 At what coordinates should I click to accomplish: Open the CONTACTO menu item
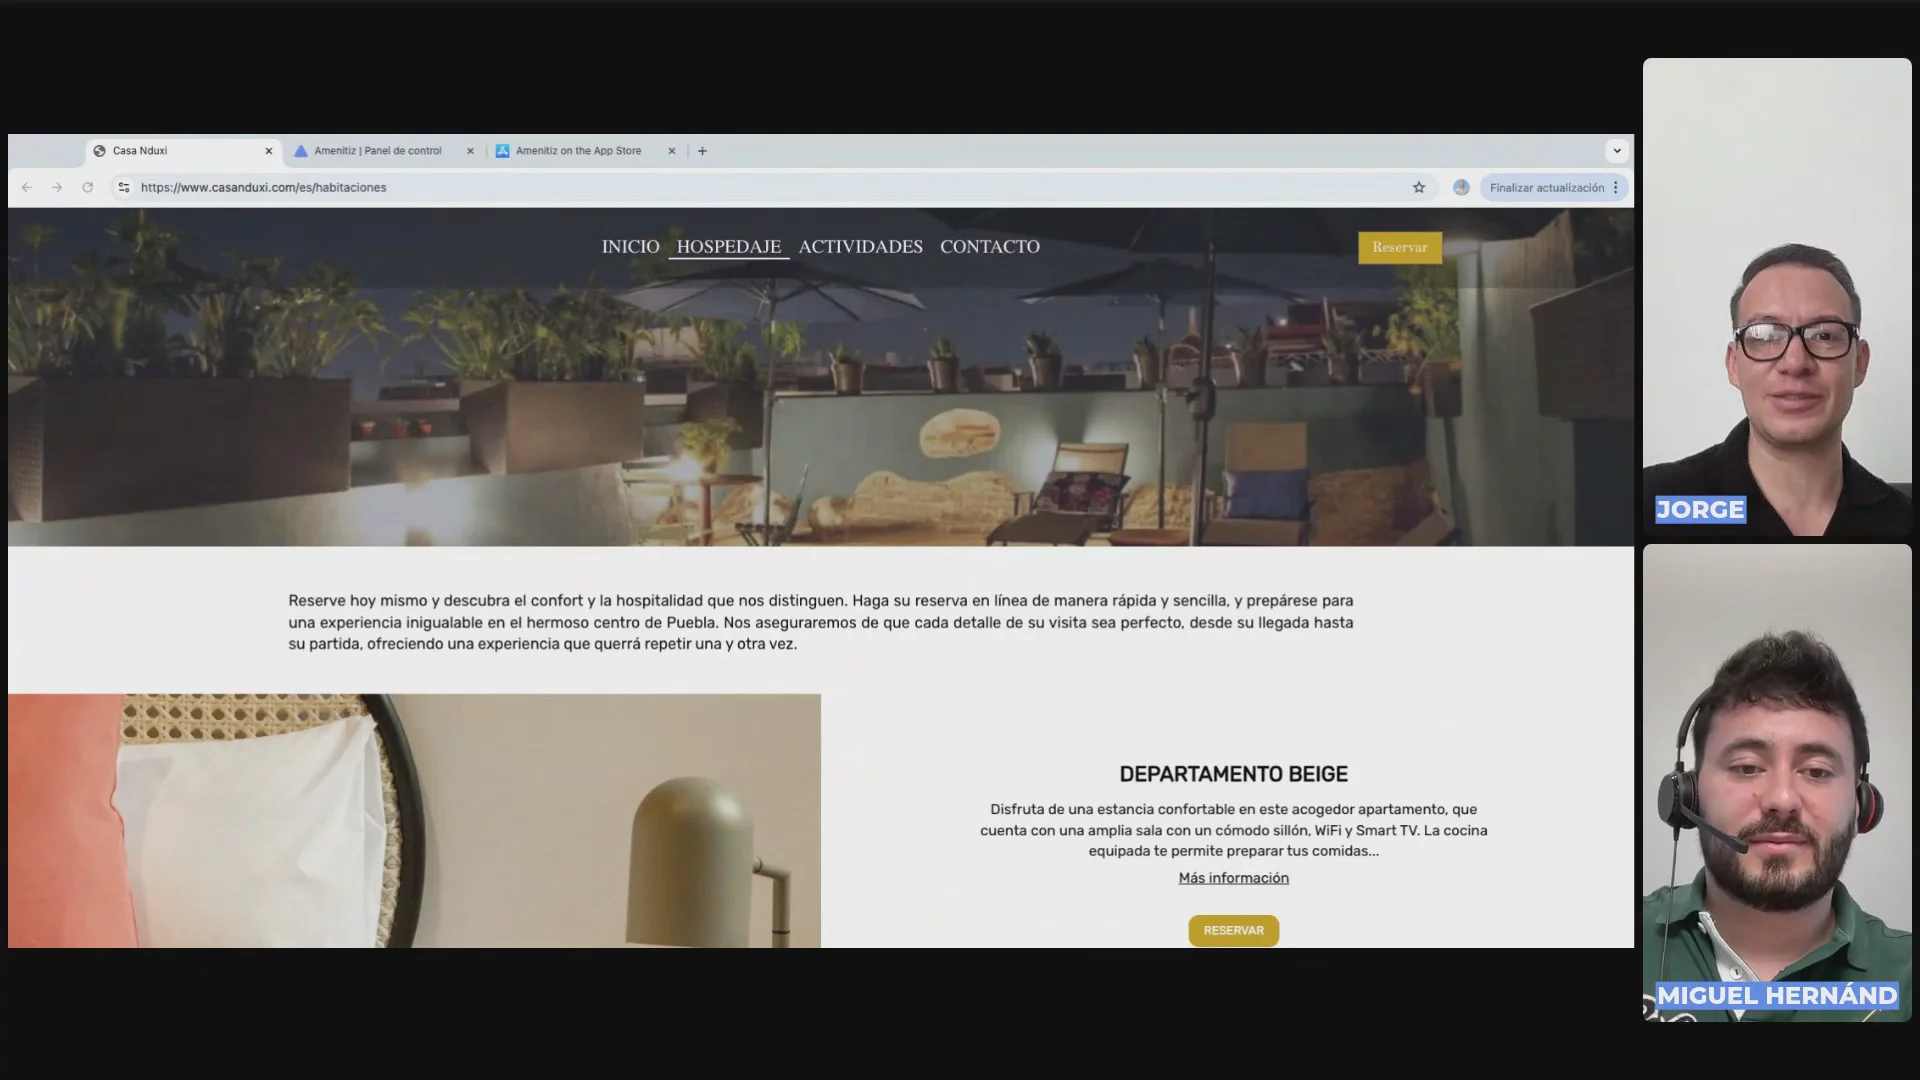989,247
